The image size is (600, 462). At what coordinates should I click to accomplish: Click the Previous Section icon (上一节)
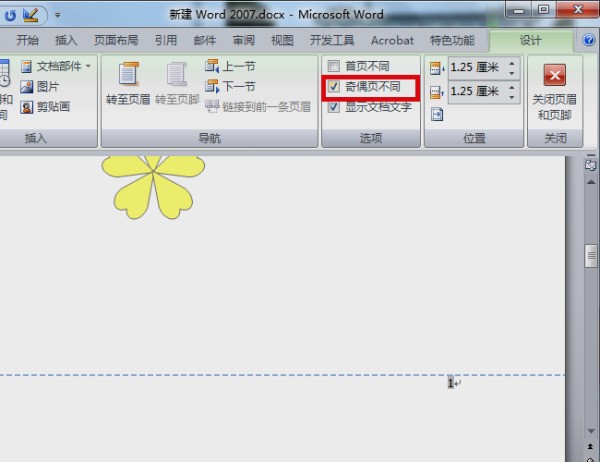click(x=212, y=66)
